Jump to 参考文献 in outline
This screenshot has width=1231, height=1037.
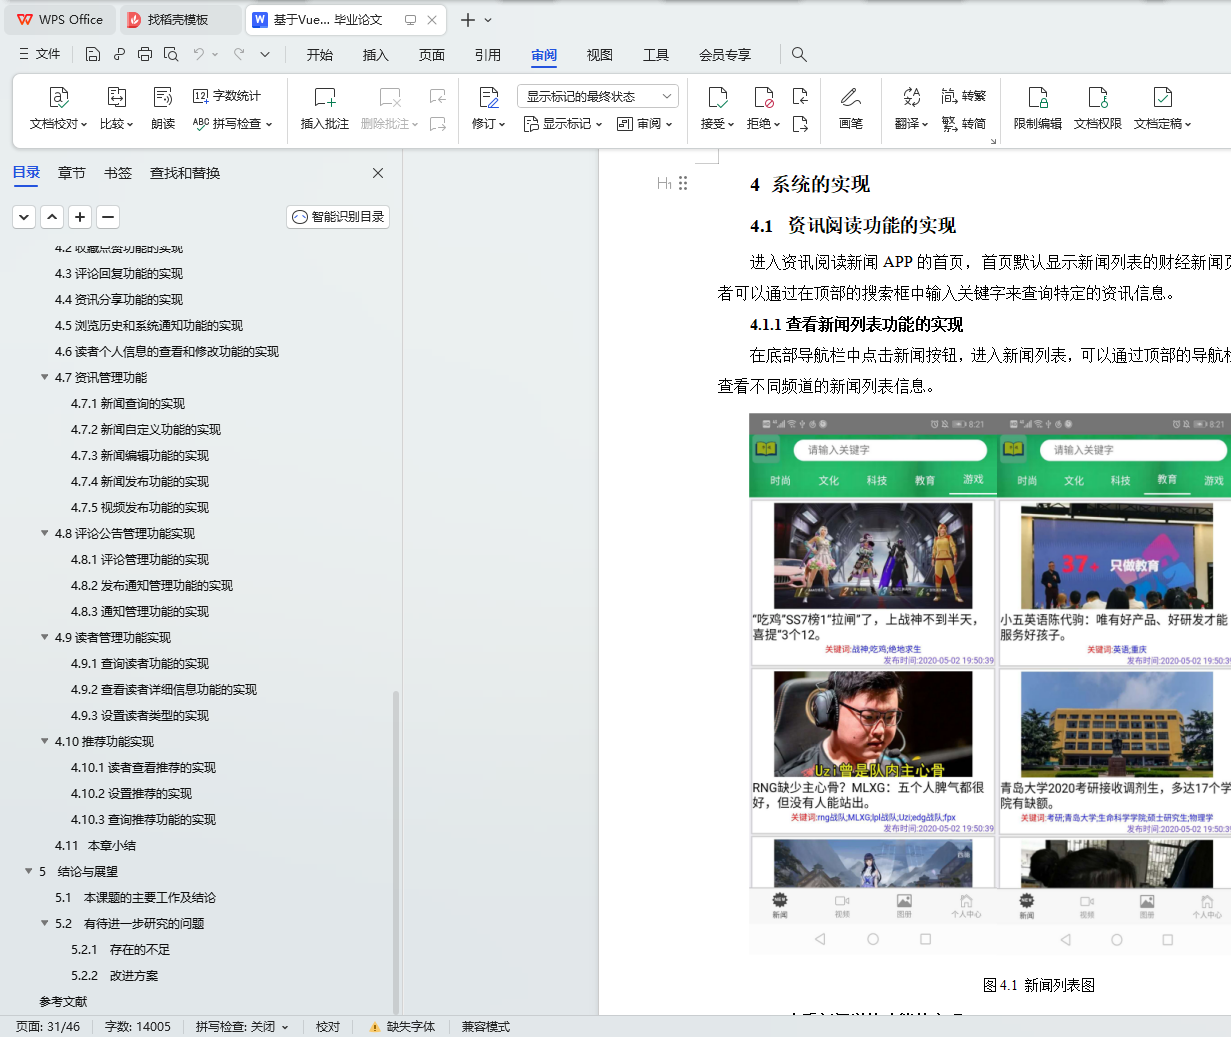tap(63, 1001)
